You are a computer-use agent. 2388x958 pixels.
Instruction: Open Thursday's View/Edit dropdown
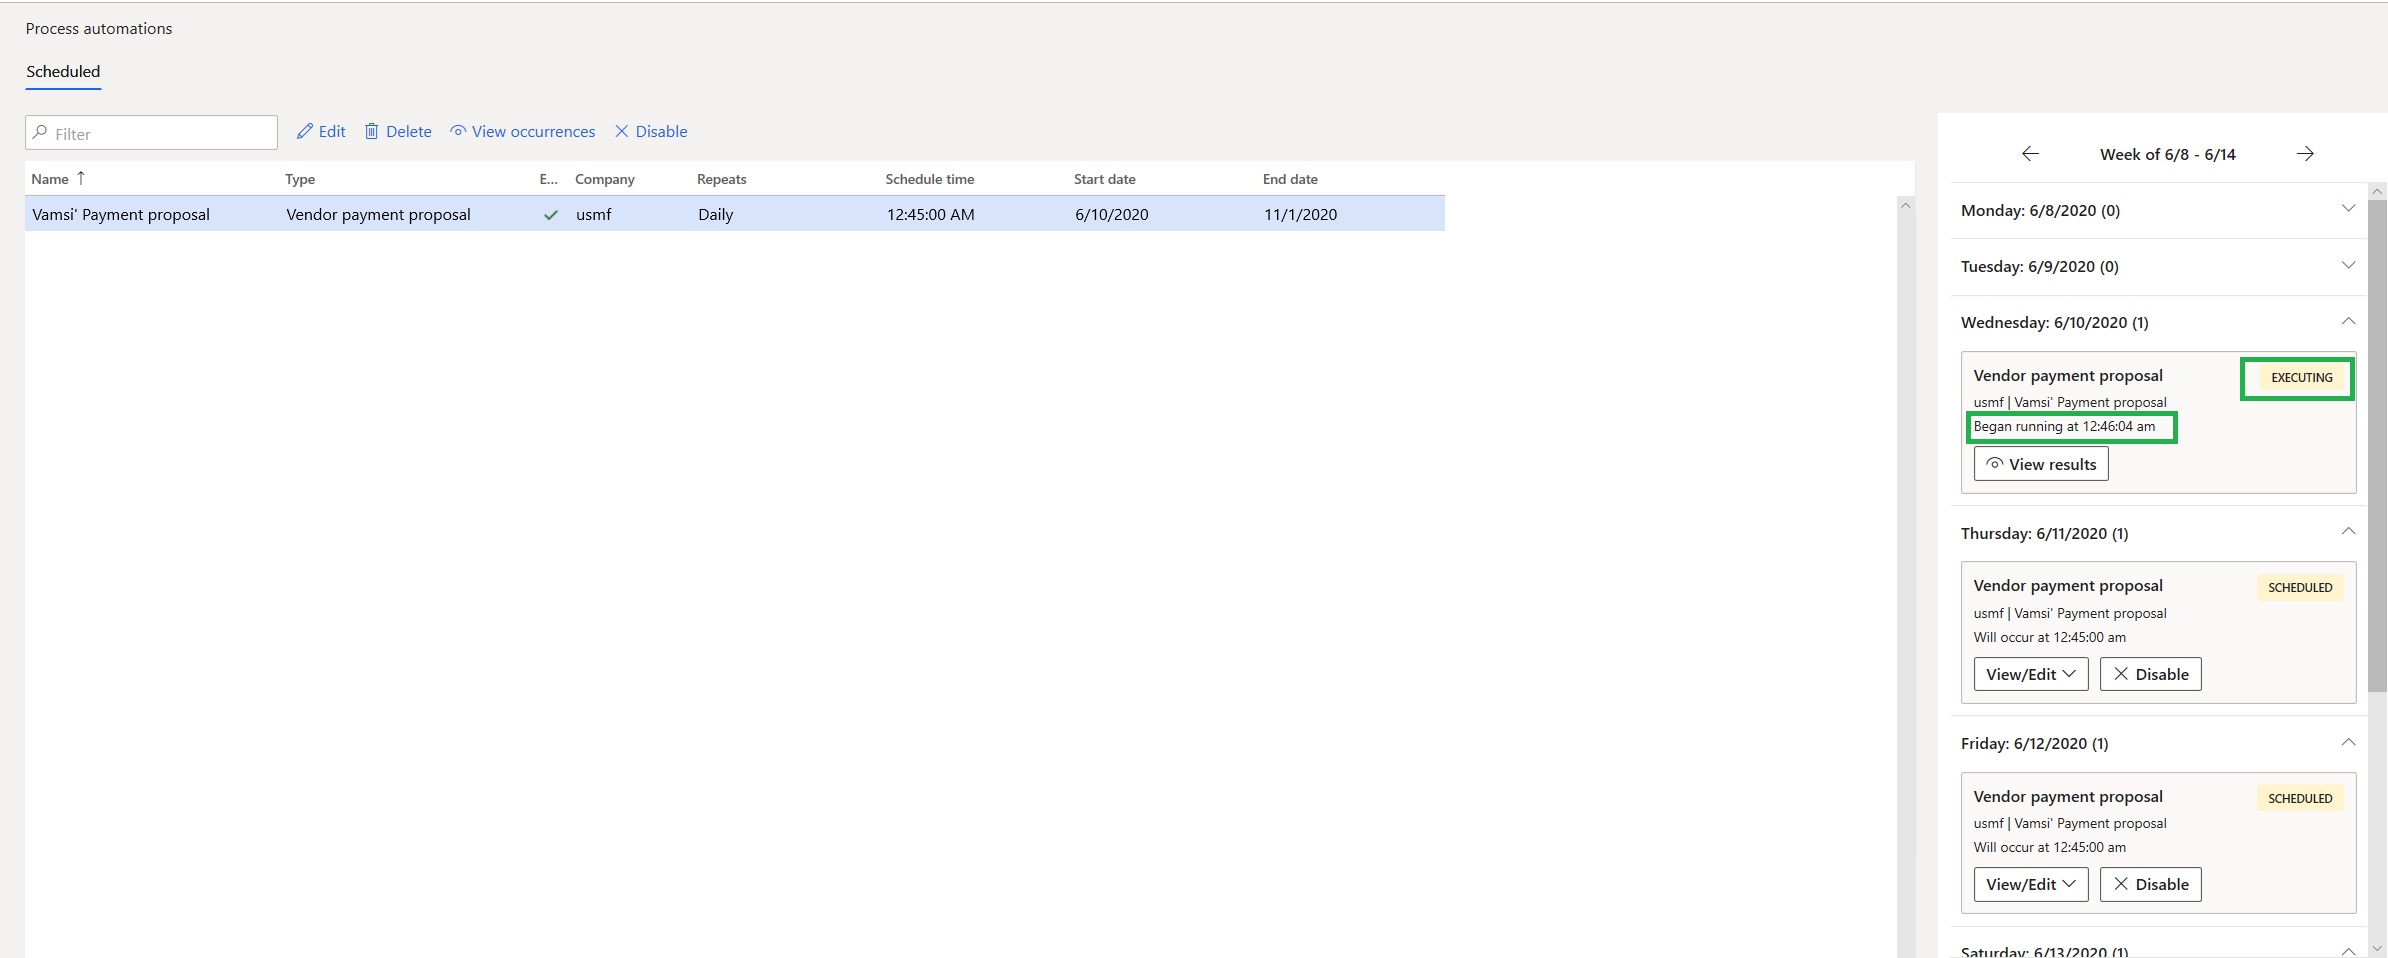(2030, 675)
